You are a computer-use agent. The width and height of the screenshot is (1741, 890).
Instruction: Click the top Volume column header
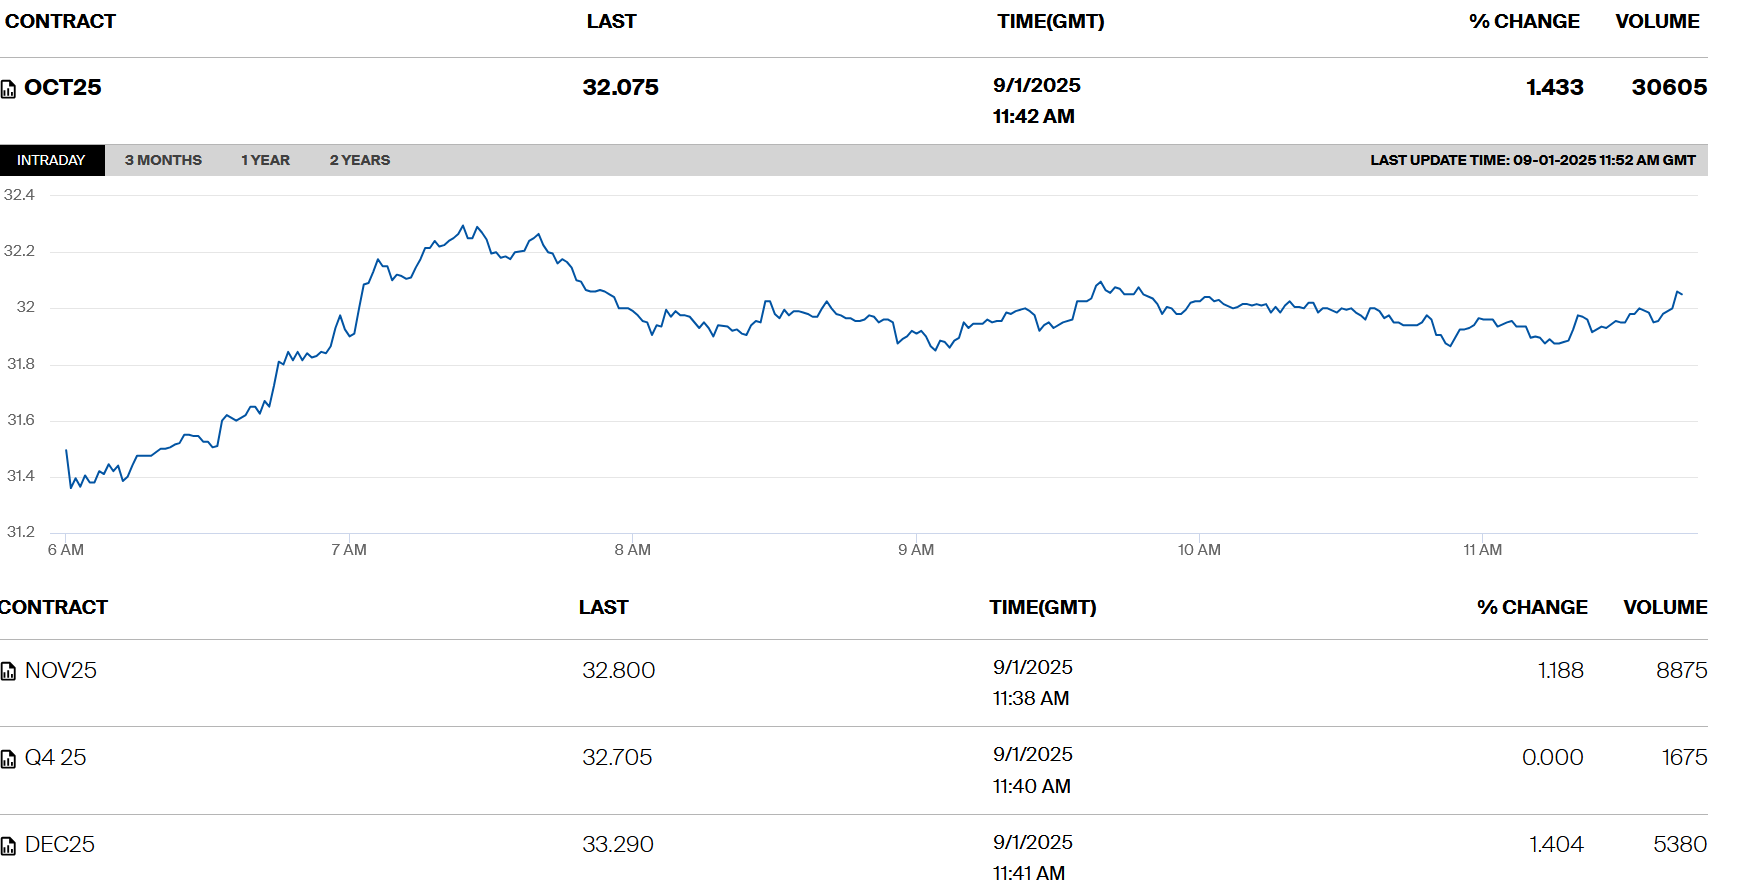pos(1657,22)
